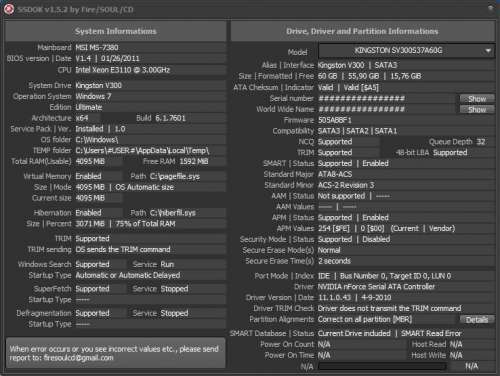Select Driver Version 11.1.0.43 value
Image resolution: width=500 pixels, height=376 pixels.
coord(334,298)
